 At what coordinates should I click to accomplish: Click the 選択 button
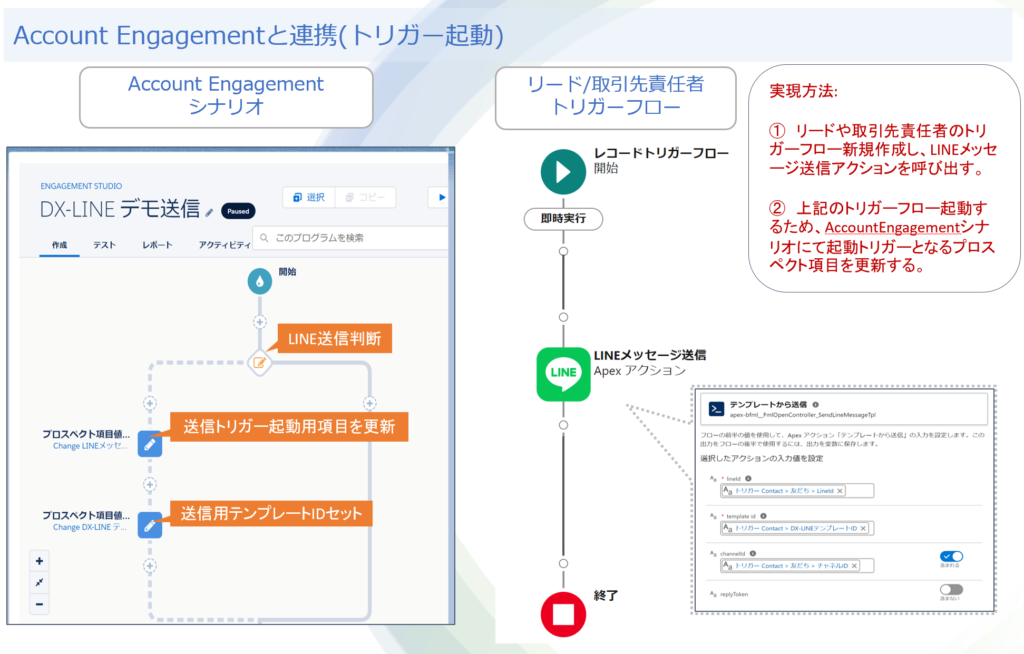point(307,198)
